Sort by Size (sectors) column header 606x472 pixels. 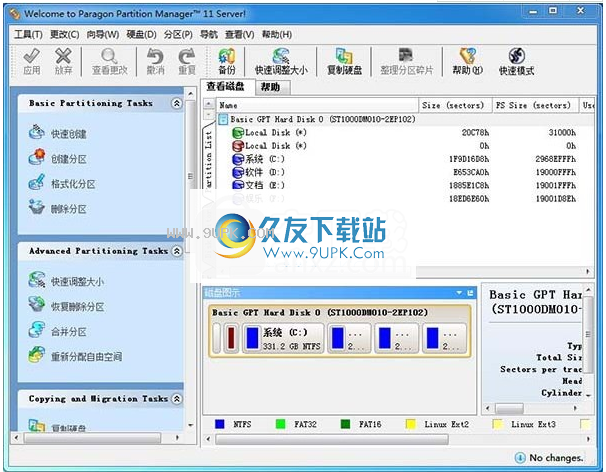point(453,105)
